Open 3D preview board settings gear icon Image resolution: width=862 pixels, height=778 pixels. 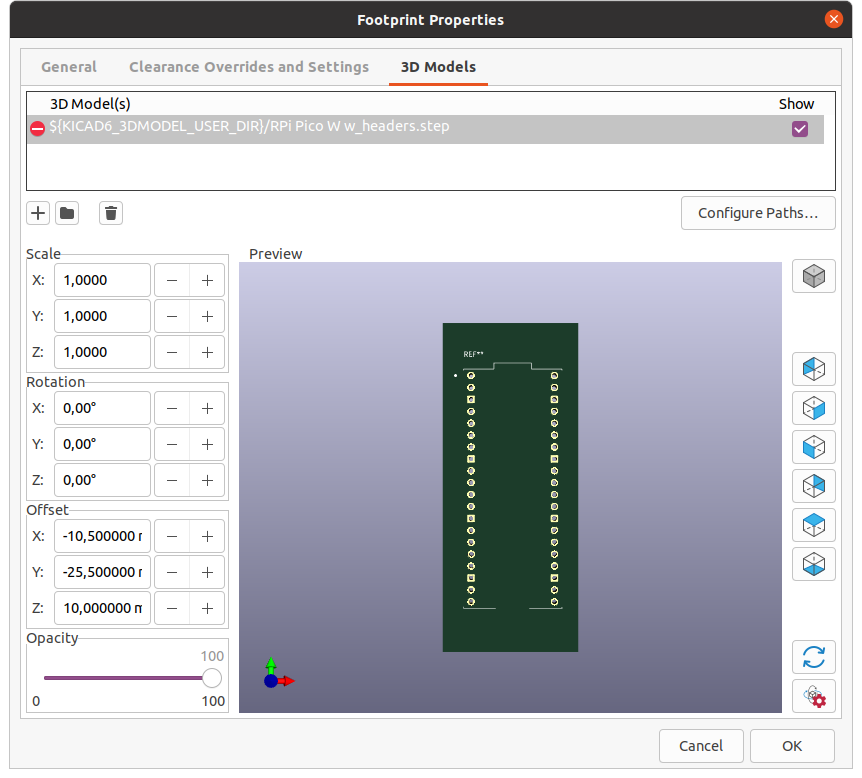pyautogui.click(x=813, y=696)
